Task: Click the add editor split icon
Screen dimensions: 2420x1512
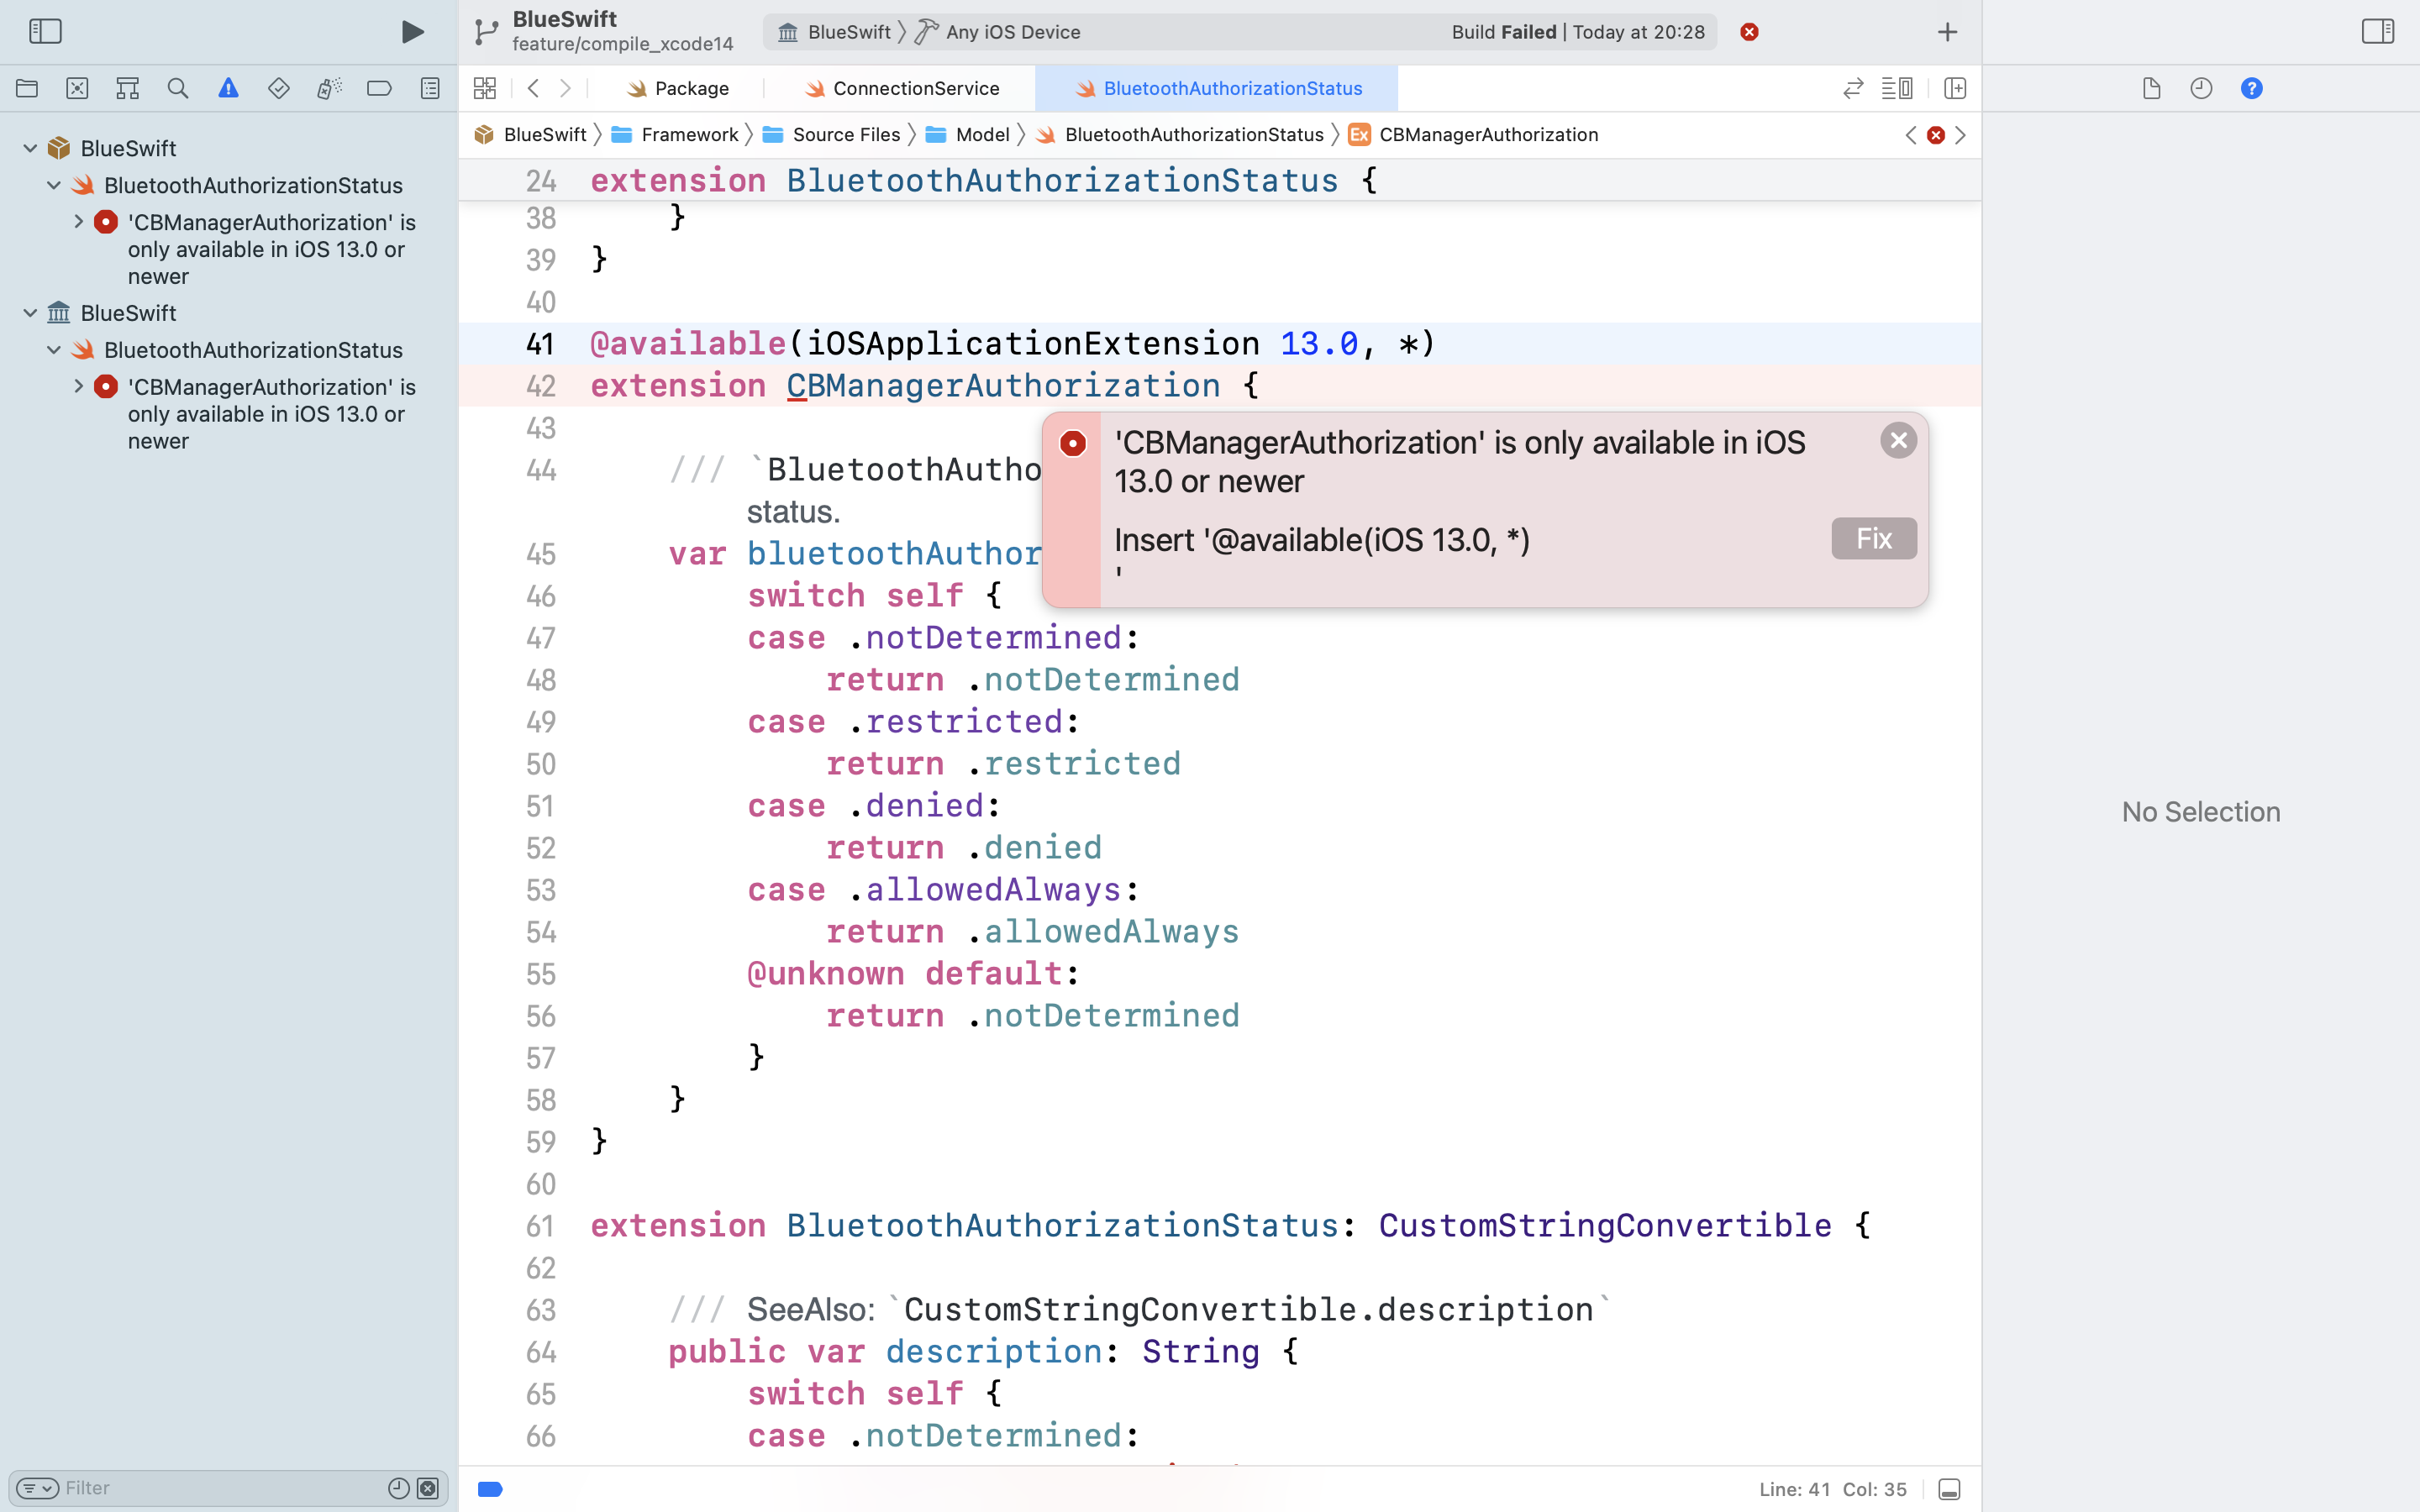Action: click(1955, 88)
